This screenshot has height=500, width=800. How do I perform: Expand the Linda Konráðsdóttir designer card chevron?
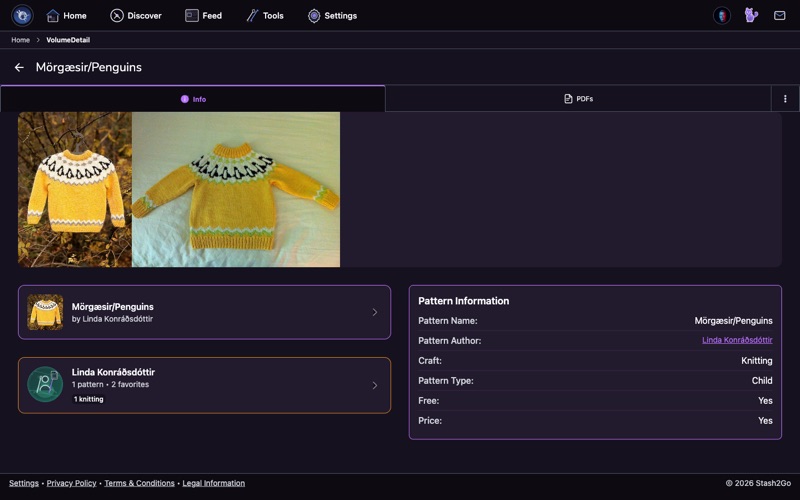click(374, 385)
